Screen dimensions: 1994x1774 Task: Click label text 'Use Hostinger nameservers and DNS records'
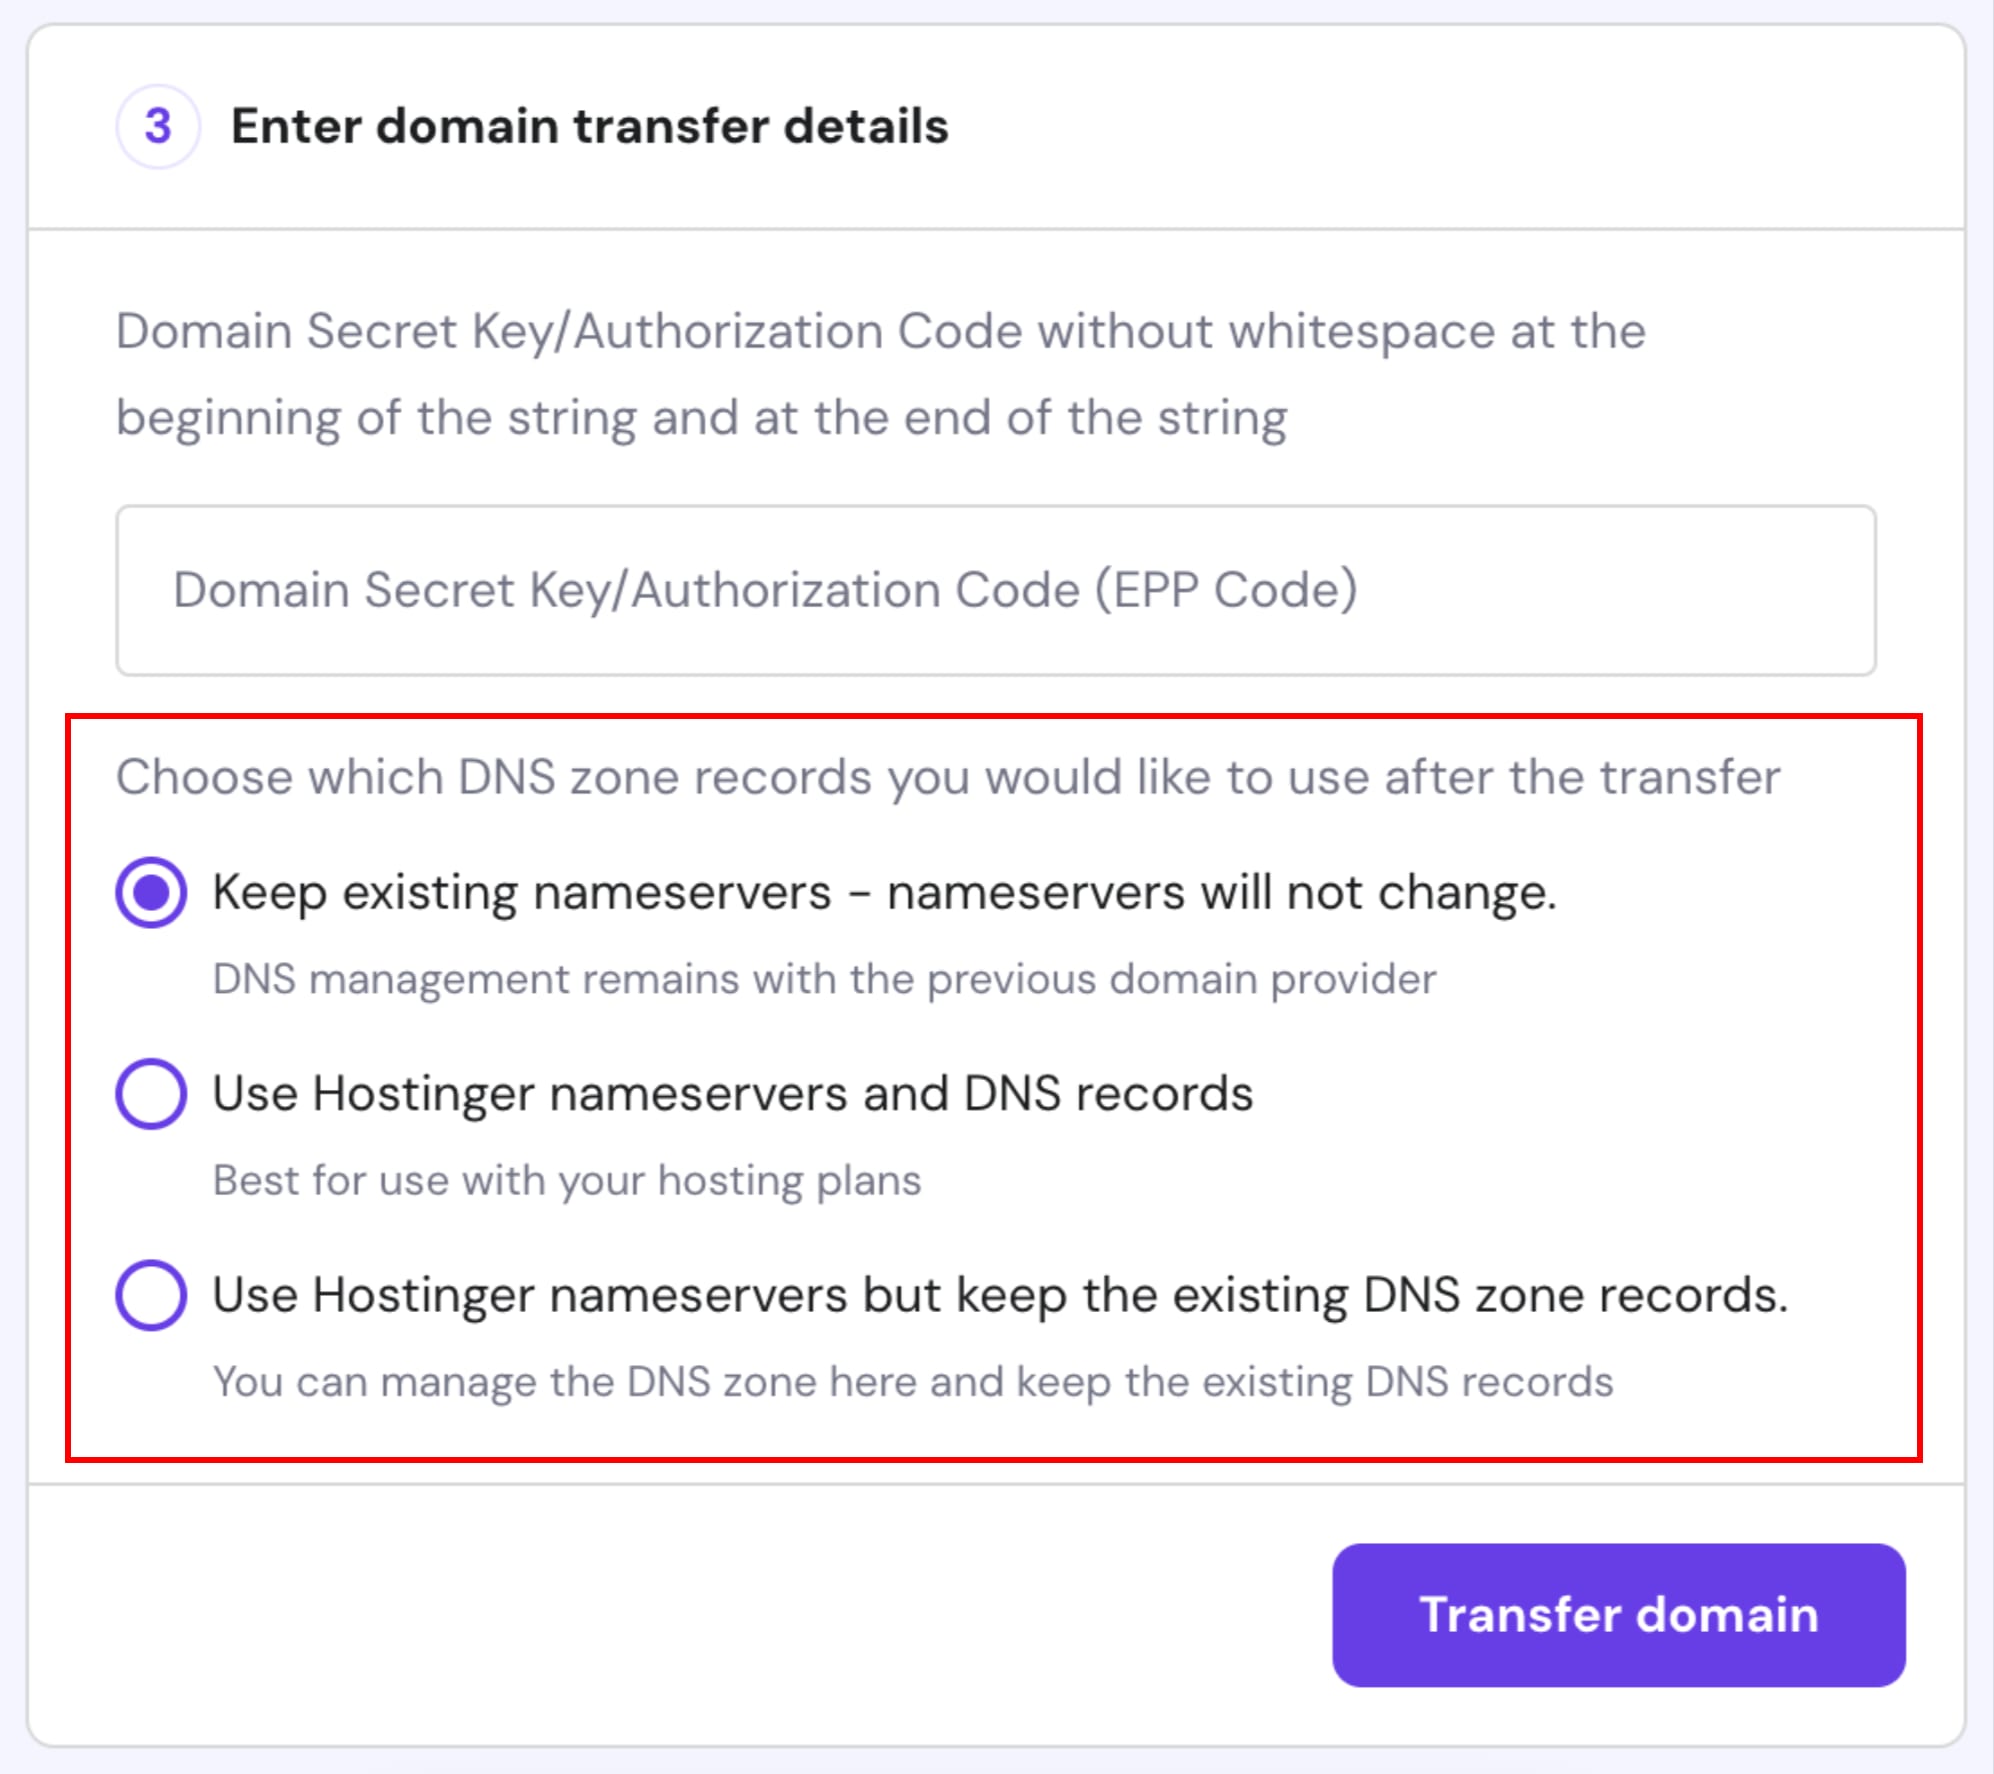pyautogui.click(x=733, y=1093)
